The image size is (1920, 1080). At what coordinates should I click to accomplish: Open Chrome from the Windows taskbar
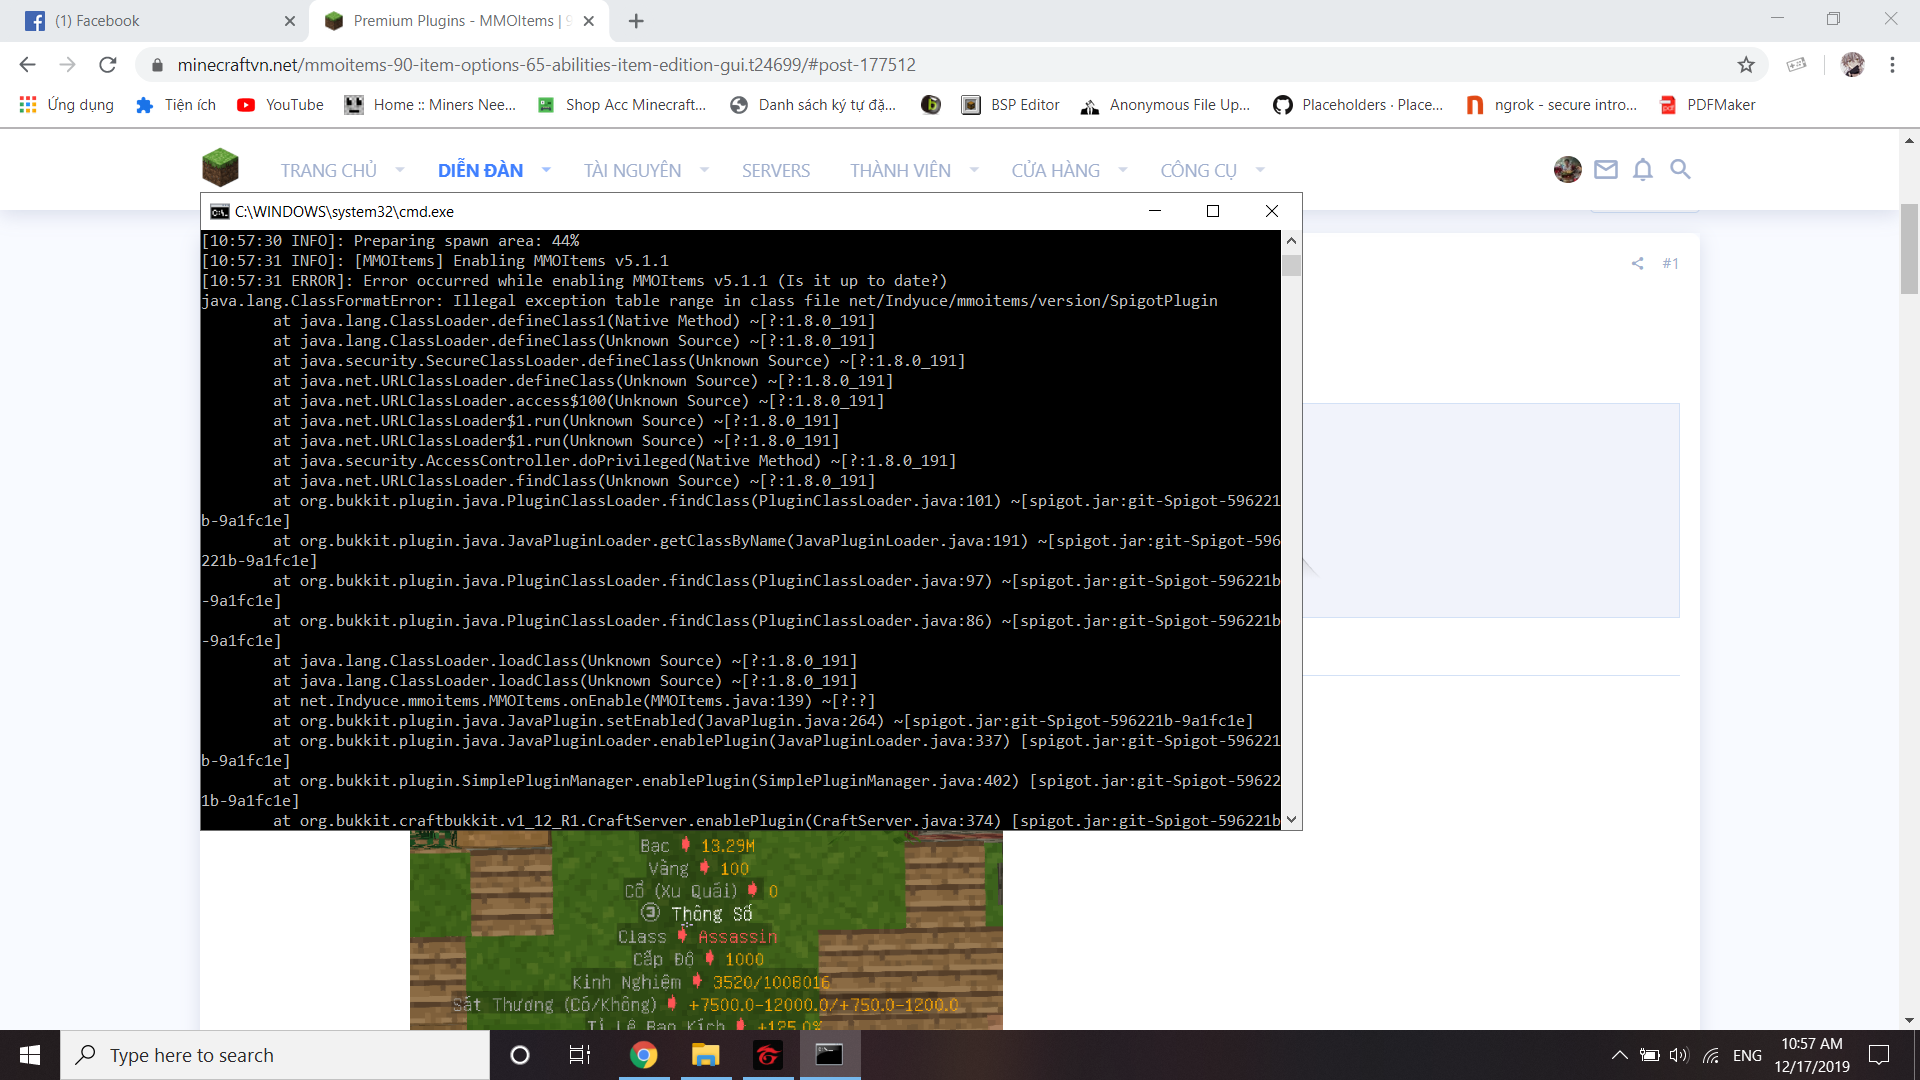pos(643,1055)
